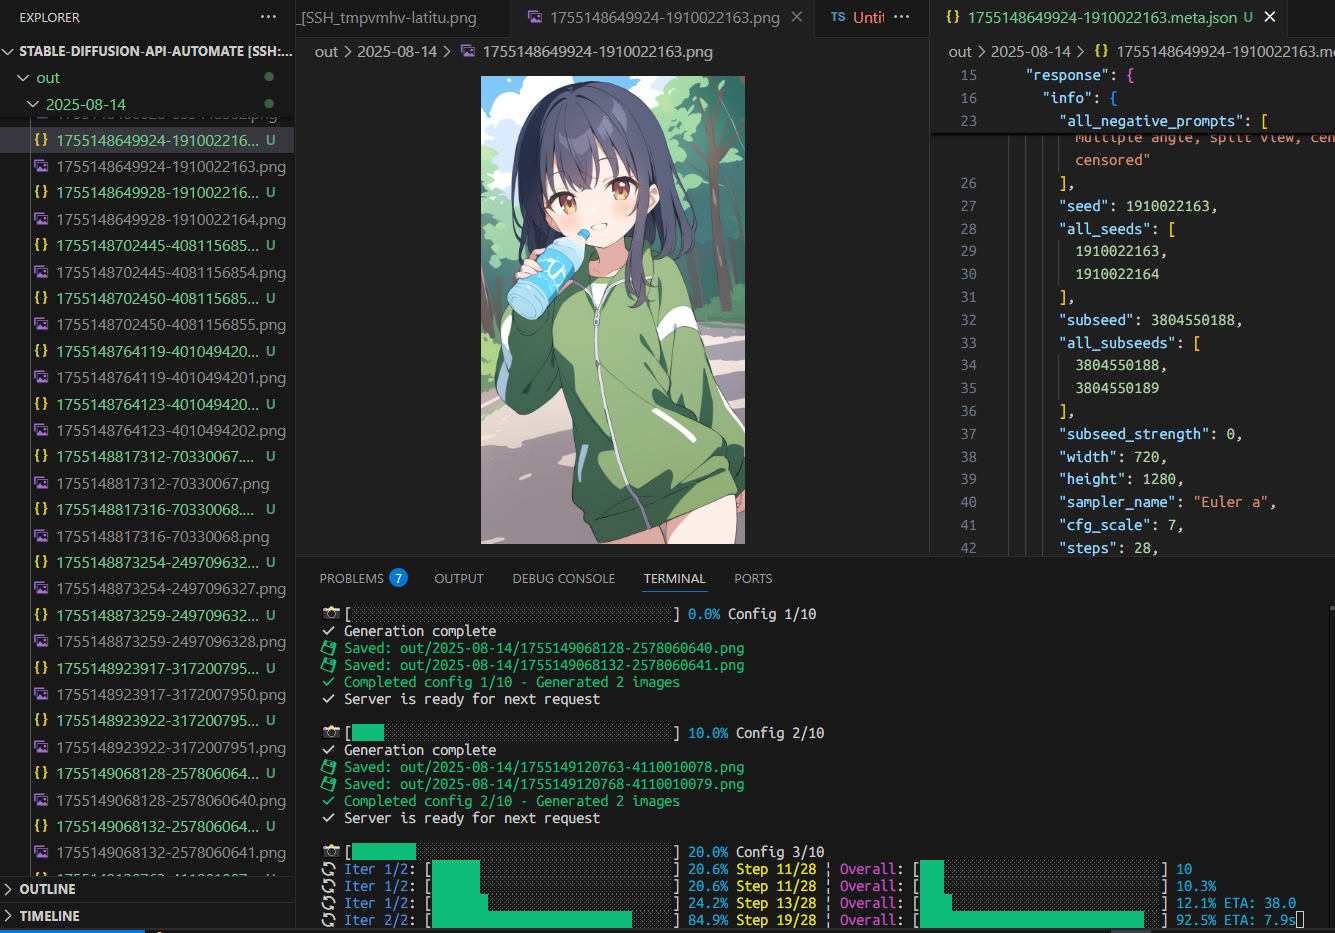This screenshot has width=1335, height=933.
Task: Select JSON file 1755148649924-191002216... in the Explorer
Action: [x=157, y=140]
